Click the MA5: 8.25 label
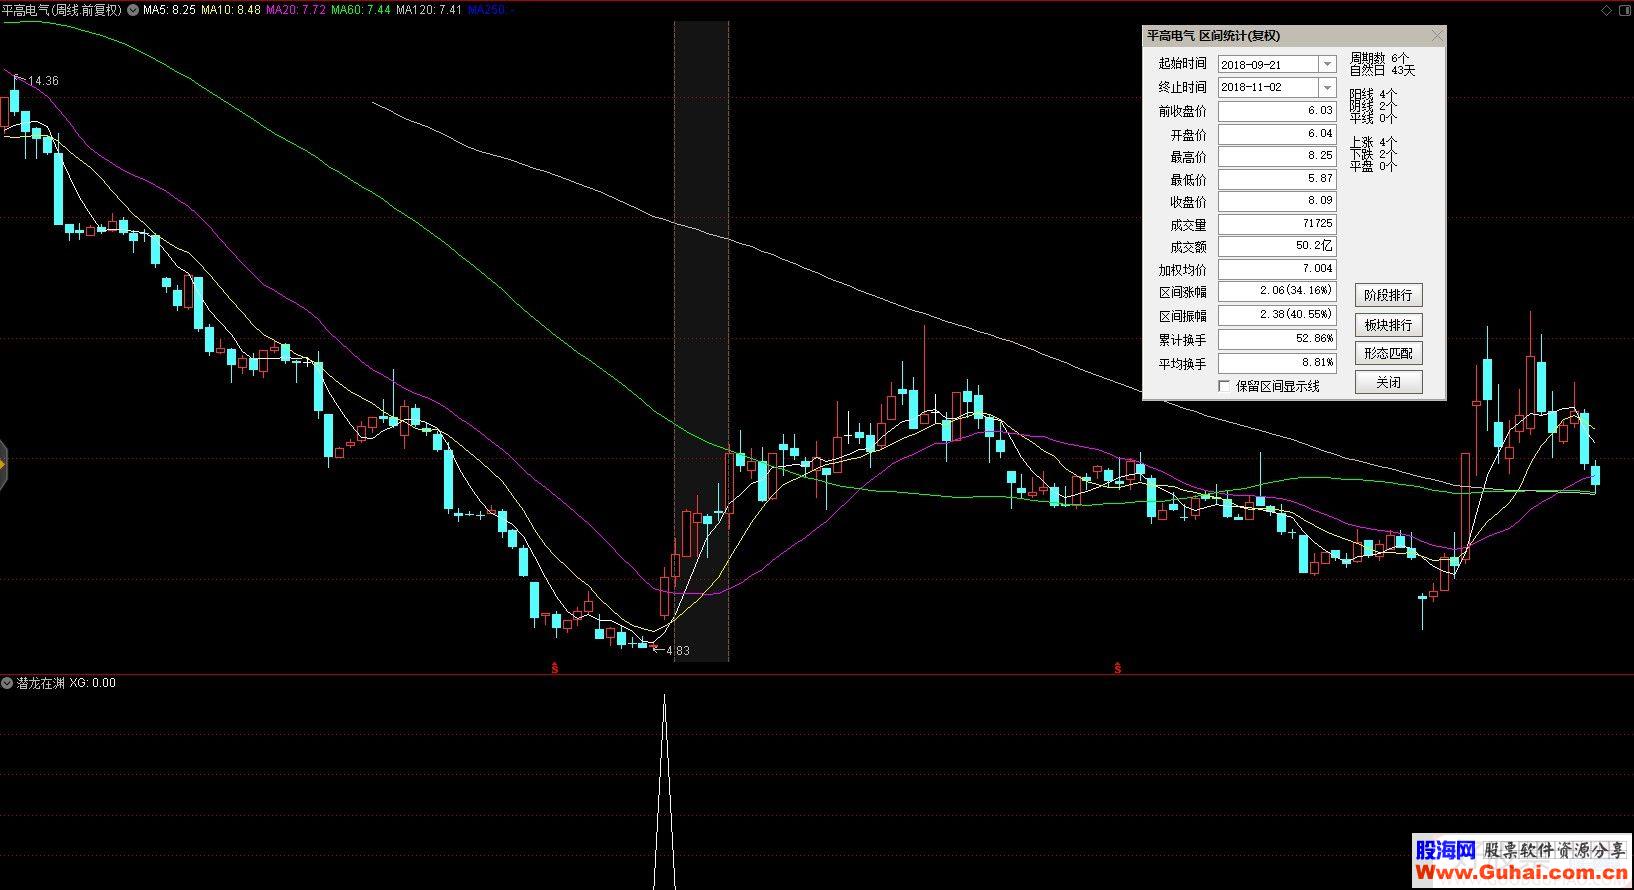 169,10
